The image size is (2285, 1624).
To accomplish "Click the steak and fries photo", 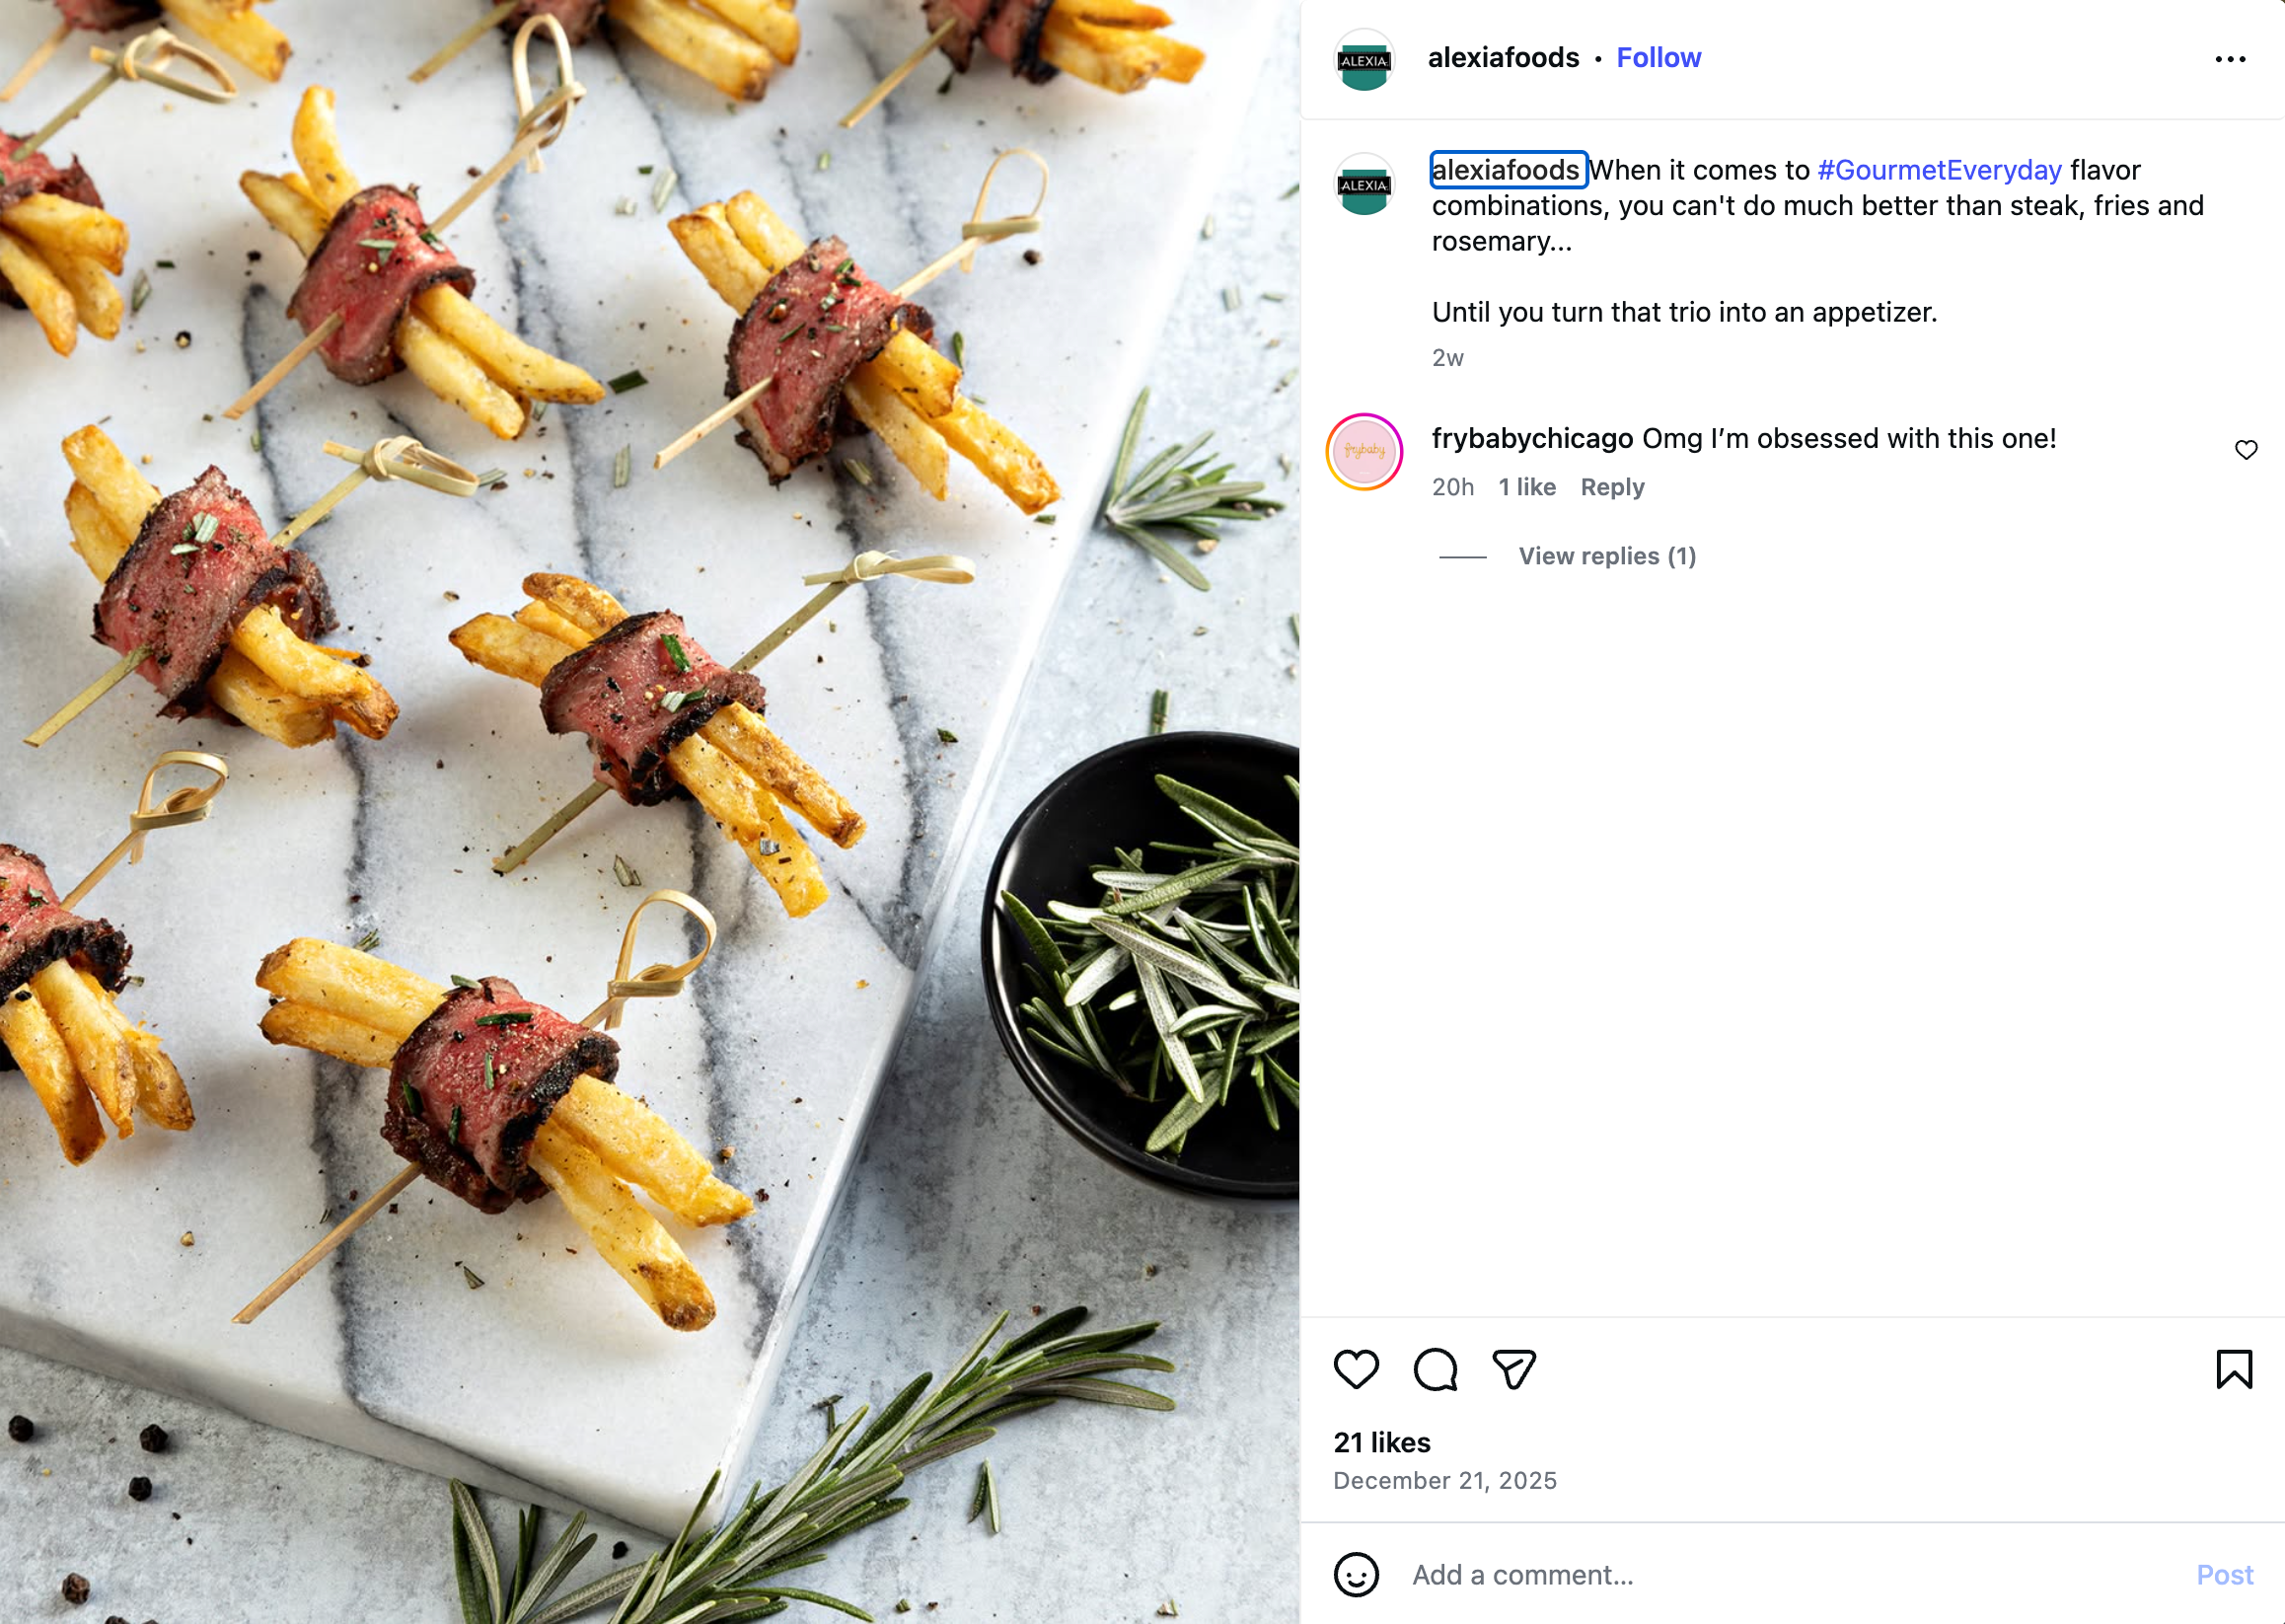I will click(x=650, y=812).
